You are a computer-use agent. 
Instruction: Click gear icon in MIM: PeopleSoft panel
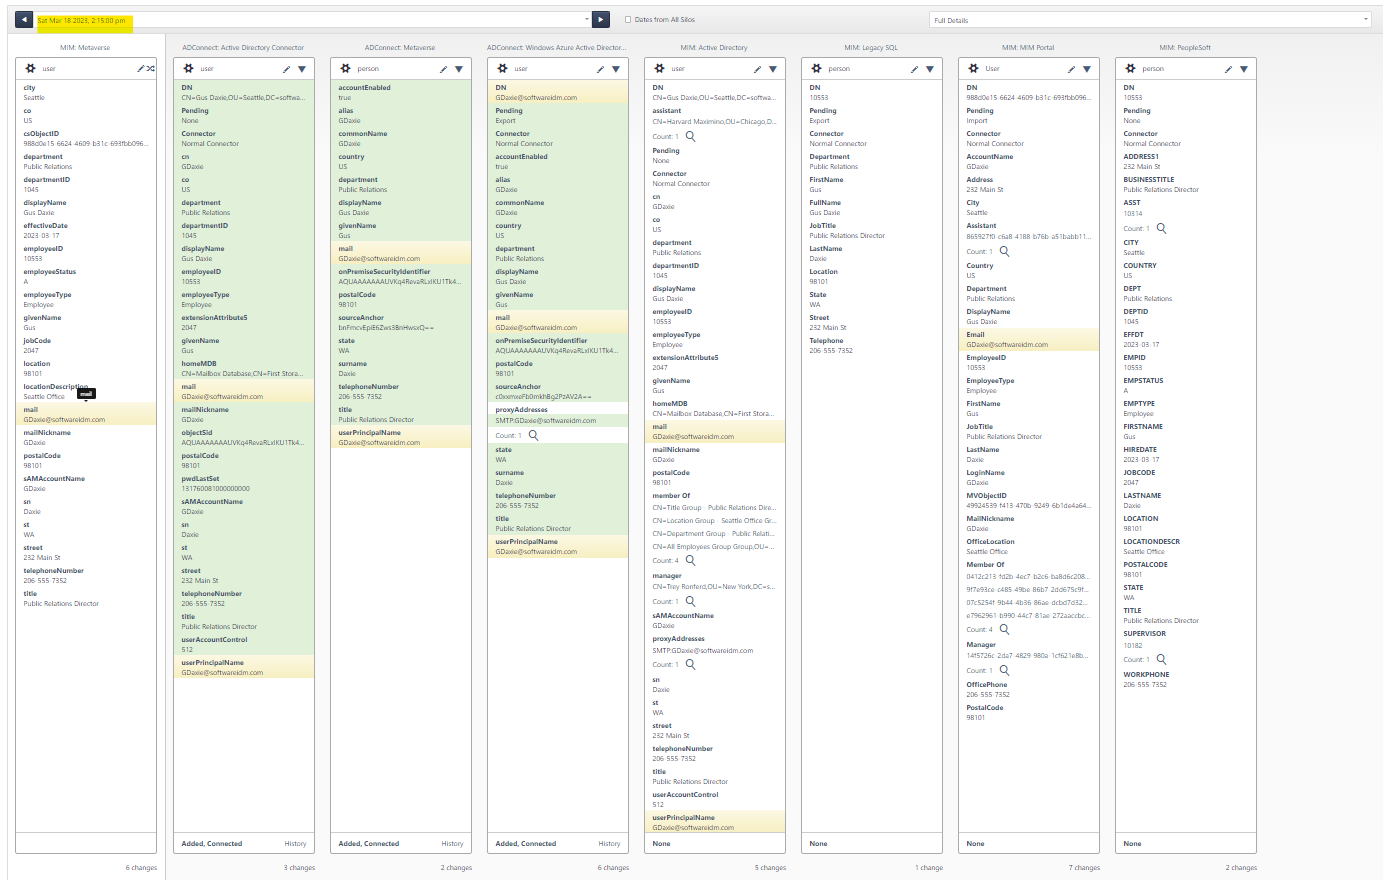click(1131, 69)
